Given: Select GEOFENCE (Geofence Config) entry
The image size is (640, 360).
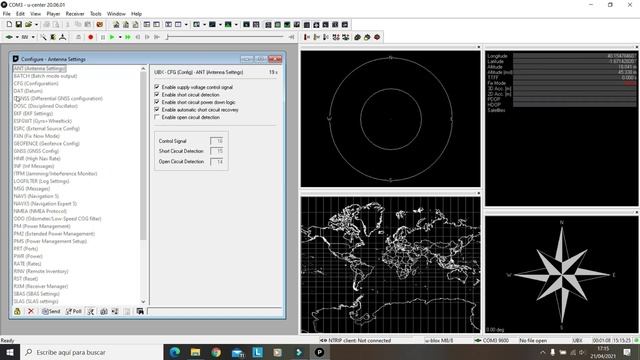Looking at the screenshot, I should point(47,143).
